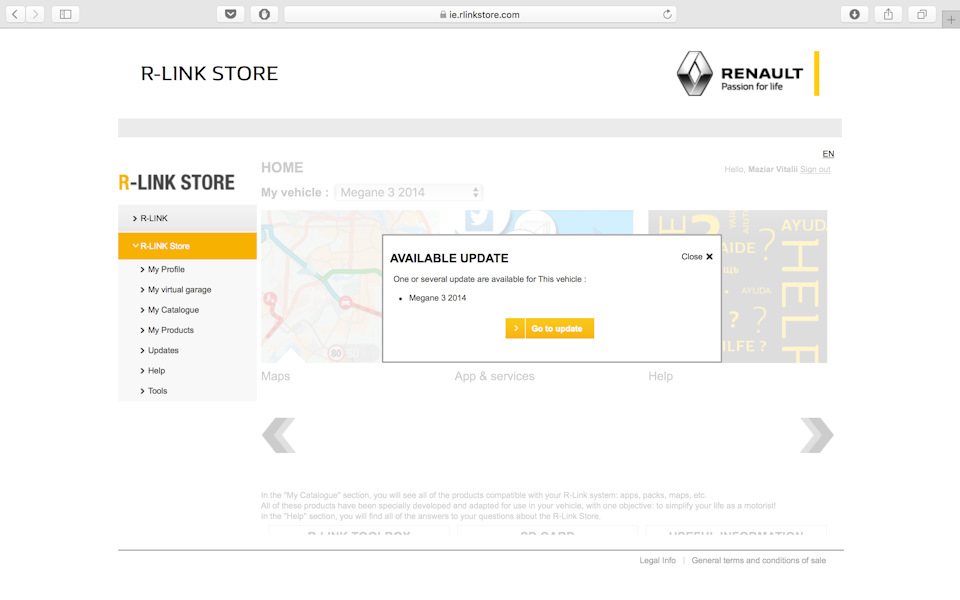Open a new tab with plus button

point(951,20)
